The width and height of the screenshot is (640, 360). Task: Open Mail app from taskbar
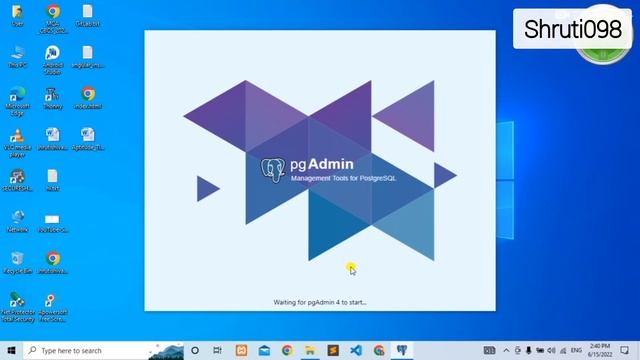pyautogui.click(x=264, y=350)
